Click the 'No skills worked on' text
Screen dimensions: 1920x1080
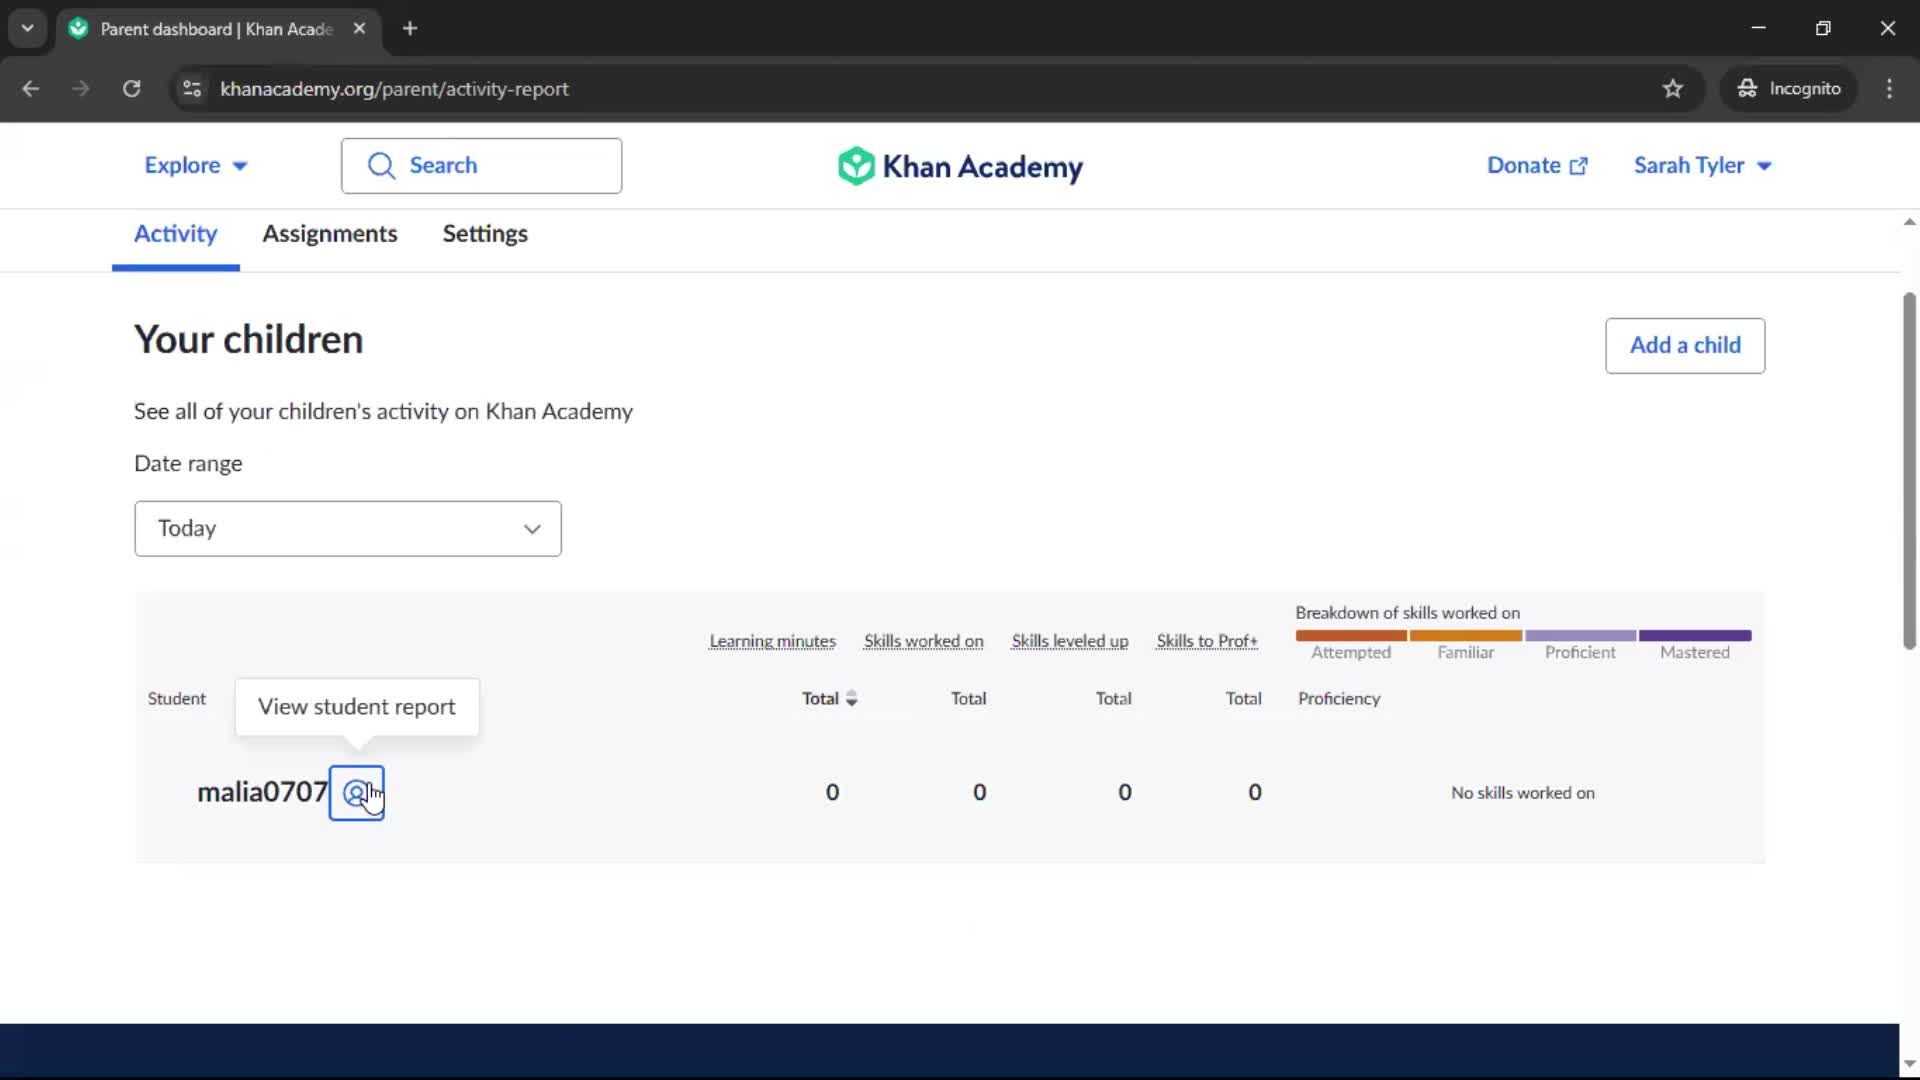[1522, 794]
